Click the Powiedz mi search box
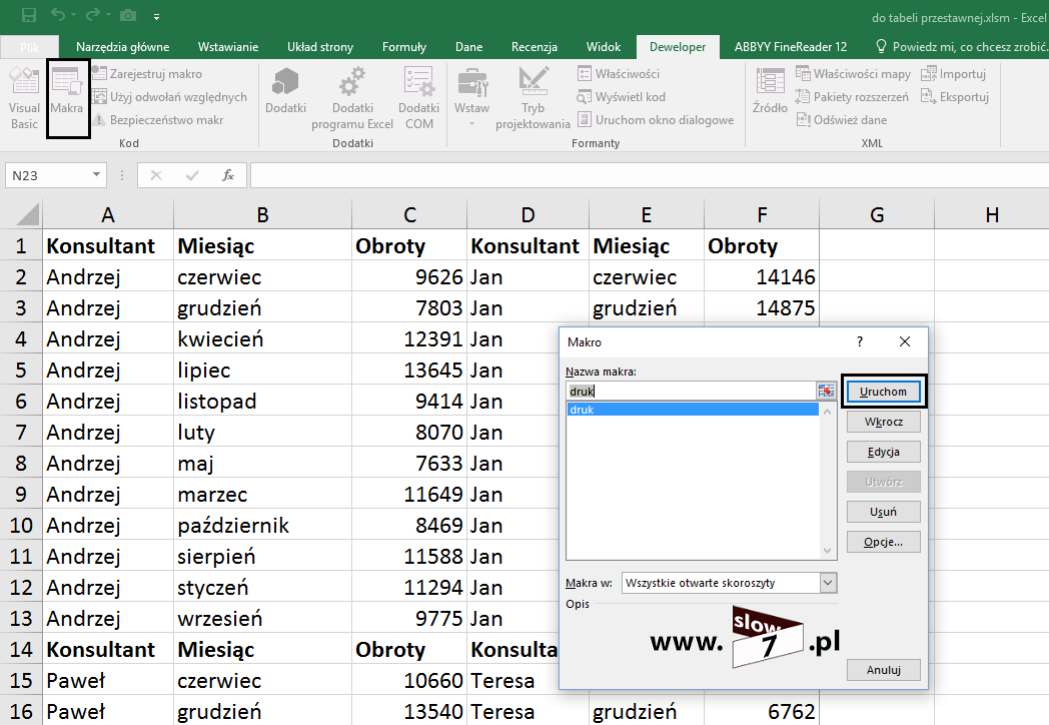The image size is (1049, 725). pyautogui.click(x=962, y=47)
